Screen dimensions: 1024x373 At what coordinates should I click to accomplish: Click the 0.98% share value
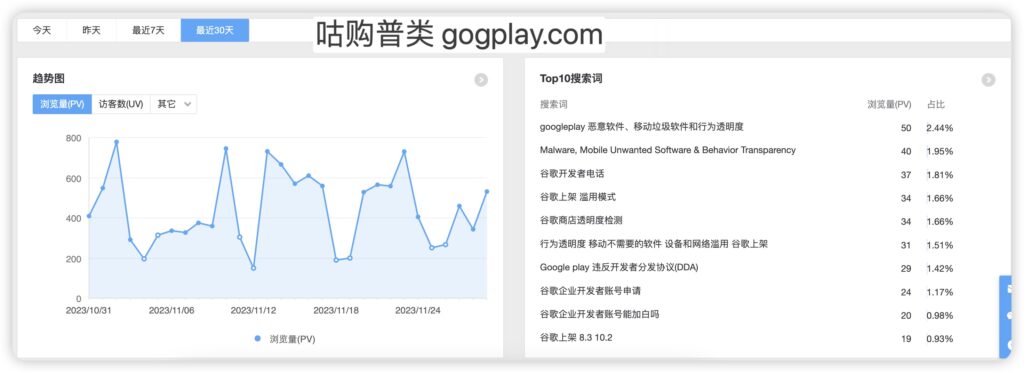click(x=940, y=316)
